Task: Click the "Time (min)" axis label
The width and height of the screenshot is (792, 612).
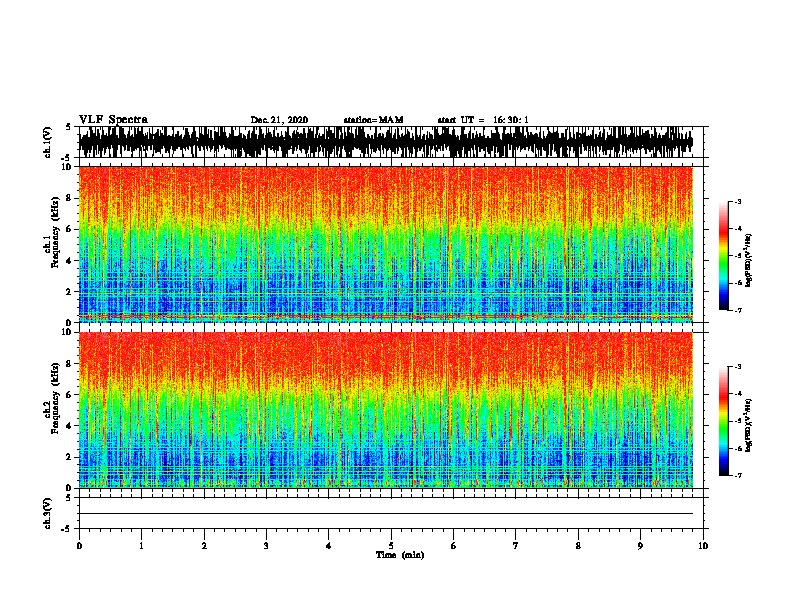Action: click(x=400, y=555)
